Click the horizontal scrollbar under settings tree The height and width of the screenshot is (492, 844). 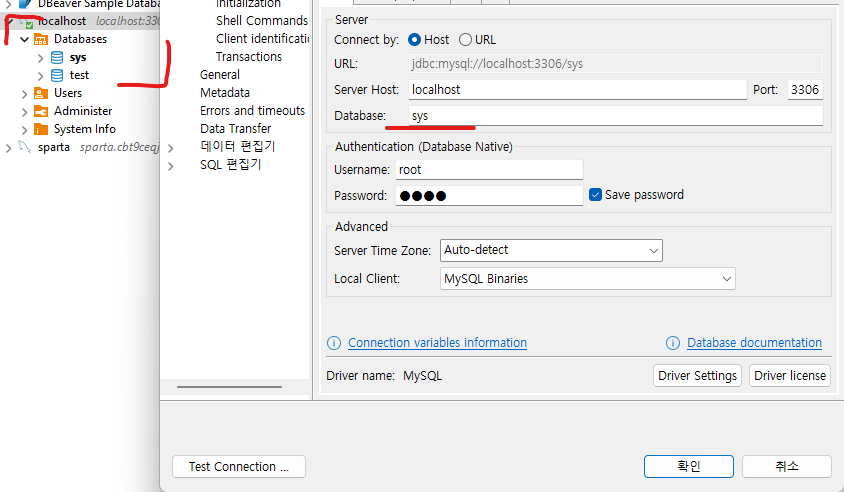click(x=229, y=386)
